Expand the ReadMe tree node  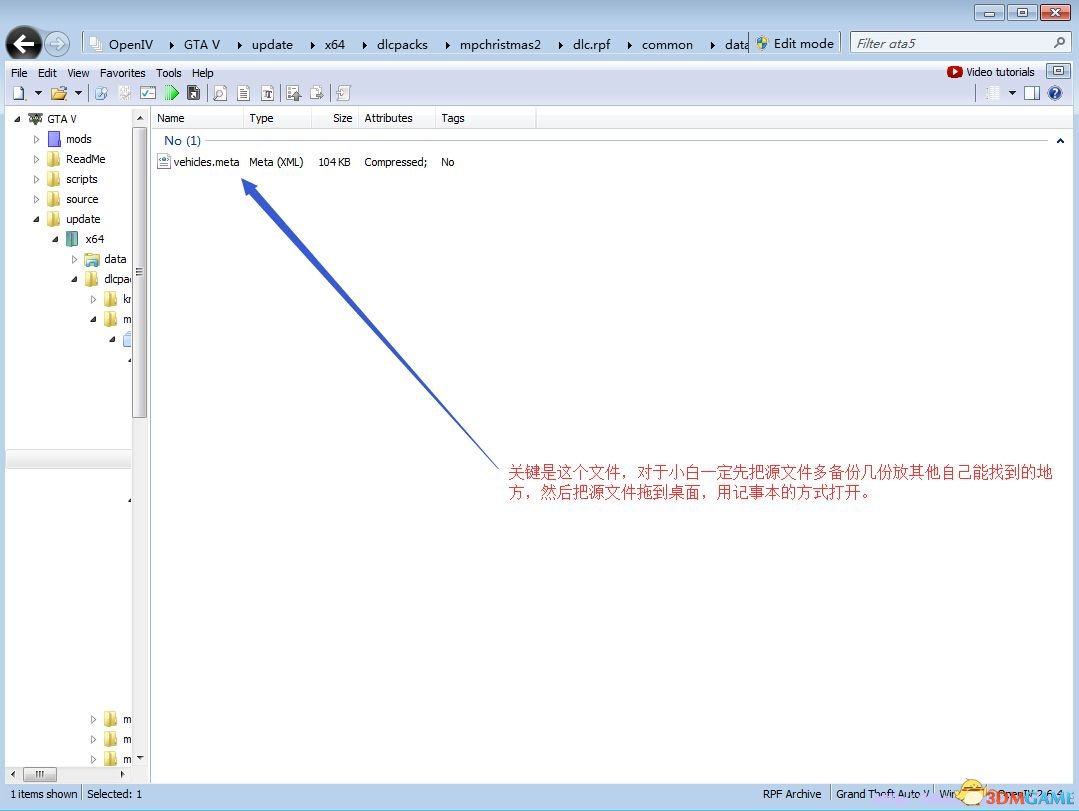(x=36, y=159)
